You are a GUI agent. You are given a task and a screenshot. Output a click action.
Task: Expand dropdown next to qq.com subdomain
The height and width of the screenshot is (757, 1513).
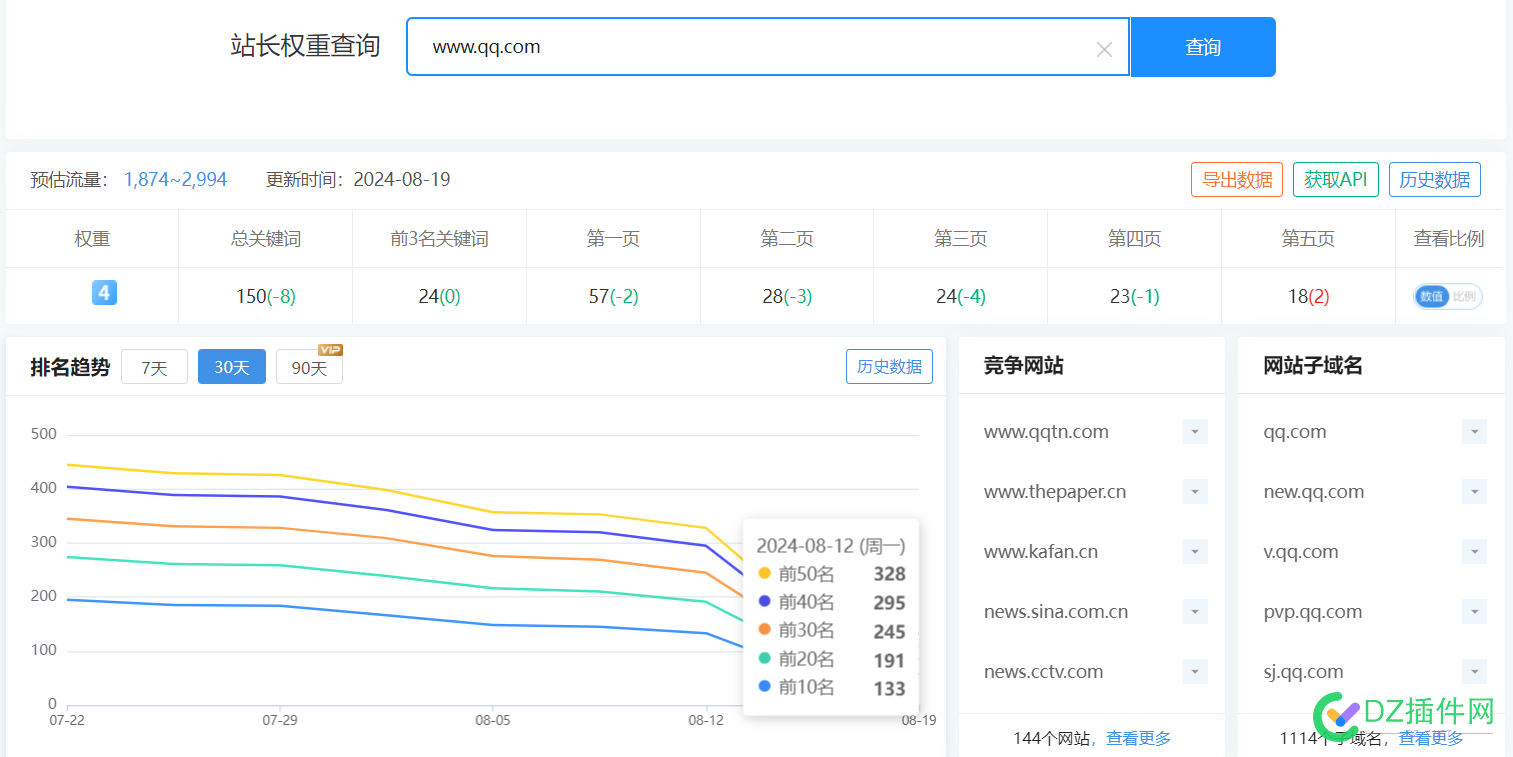(x=1474, y=432)
